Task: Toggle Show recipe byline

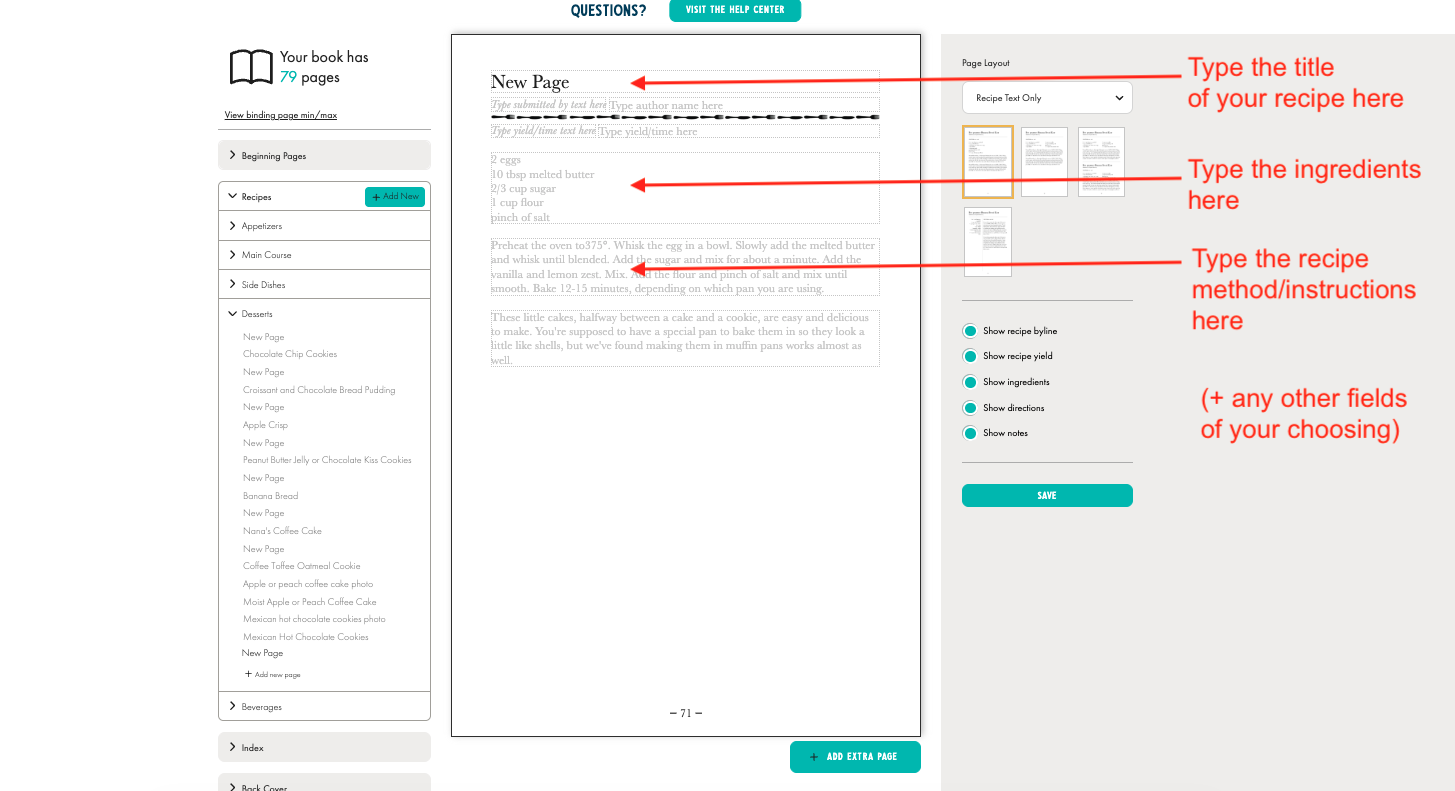Action: tap(969, 331)
